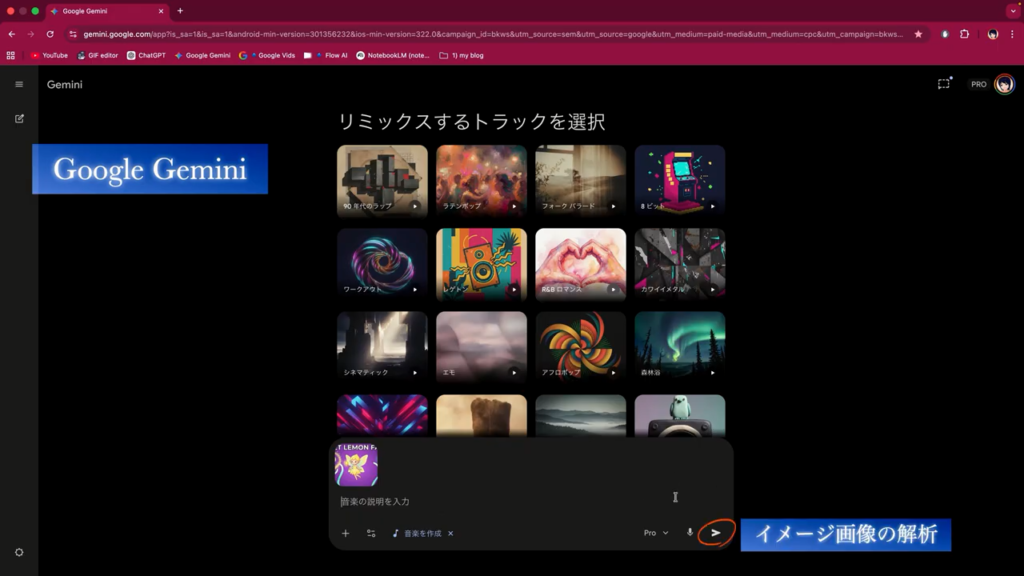The height and width of the screenshot is (576, 1024).
Task: Click the send arrow to submit the prompt
Action: click(x=715, y=533)
